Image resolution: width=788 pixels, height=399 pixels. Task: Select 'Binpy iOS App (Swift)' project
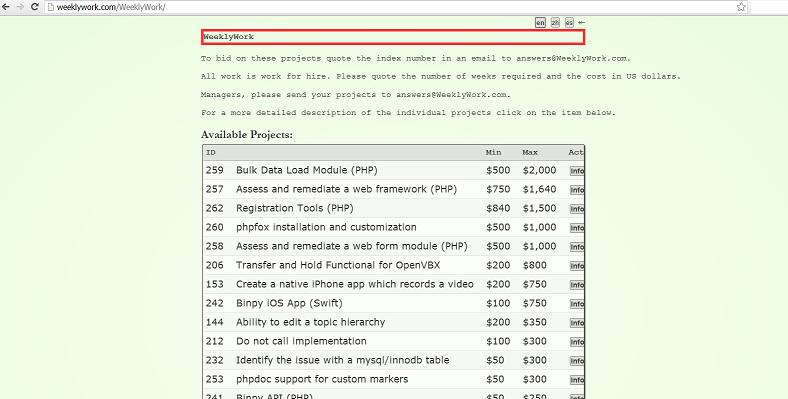pyautogui.click(x=289, y=304)
